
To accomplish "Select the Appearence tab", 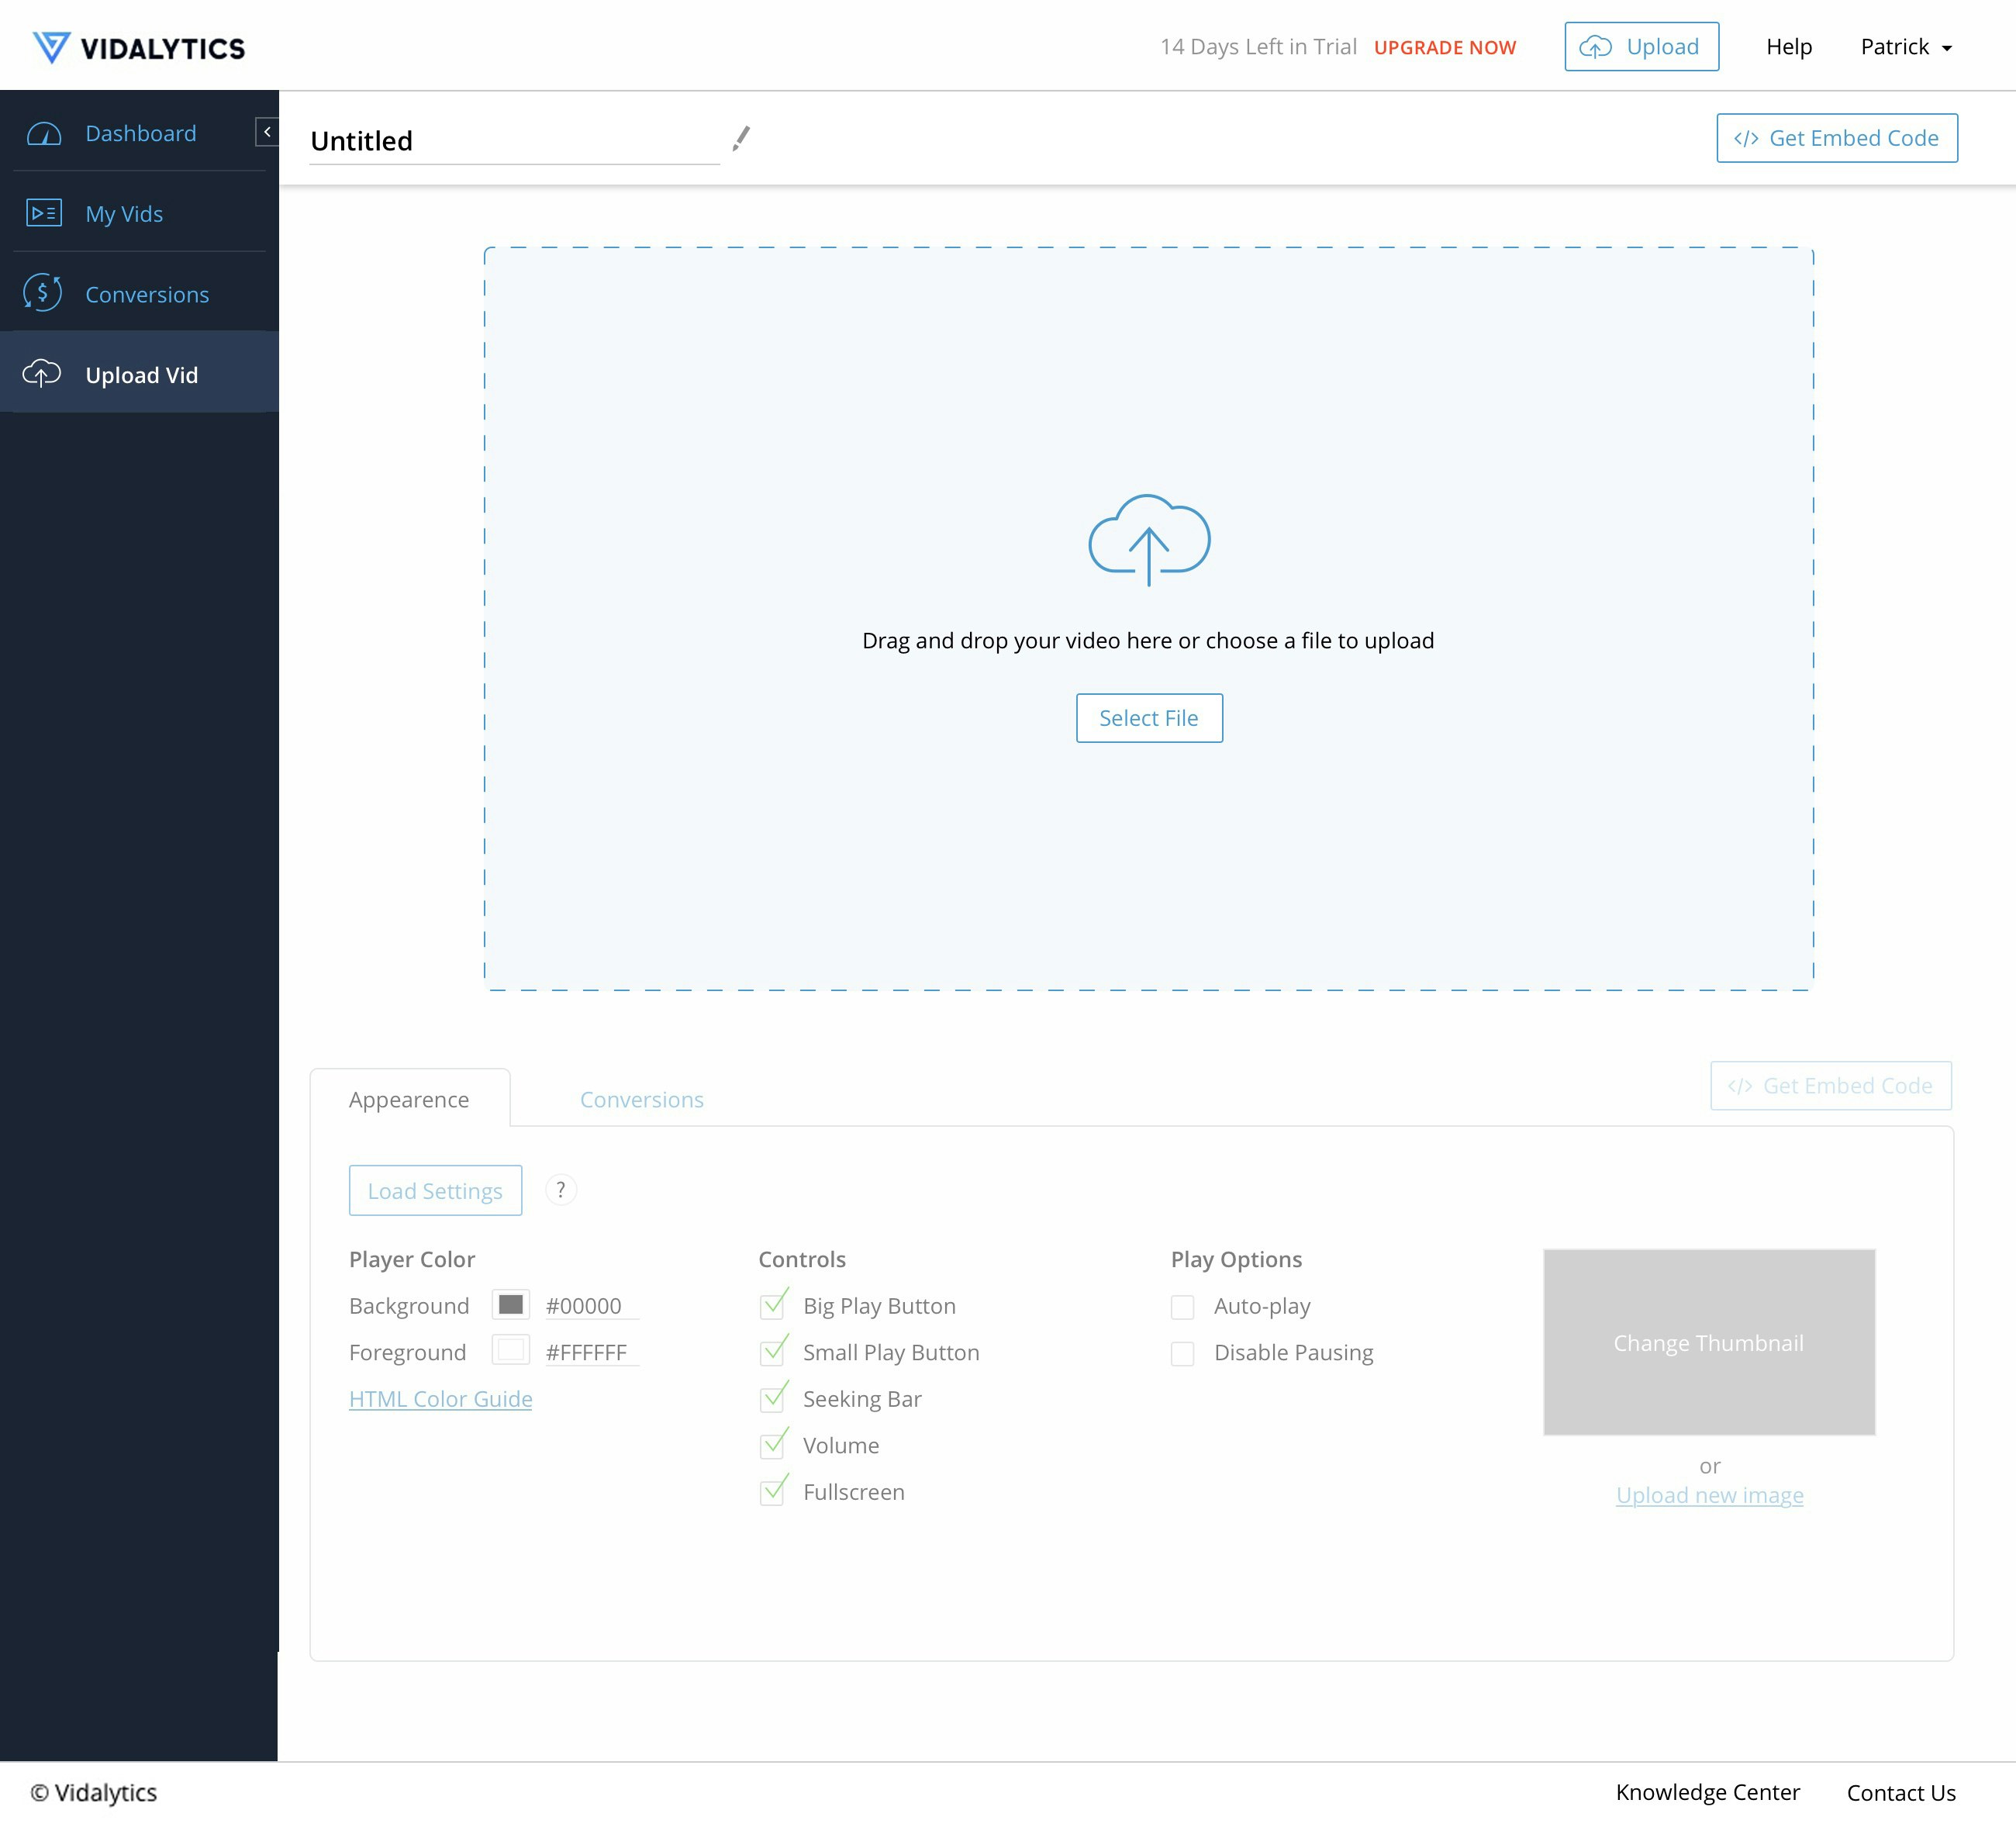I will pyautogui.click(x=409, y=1100).
